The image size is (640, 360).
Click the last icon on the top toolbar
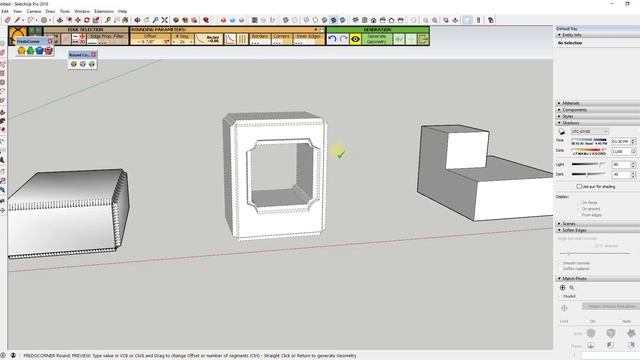[x=491, y=20]
